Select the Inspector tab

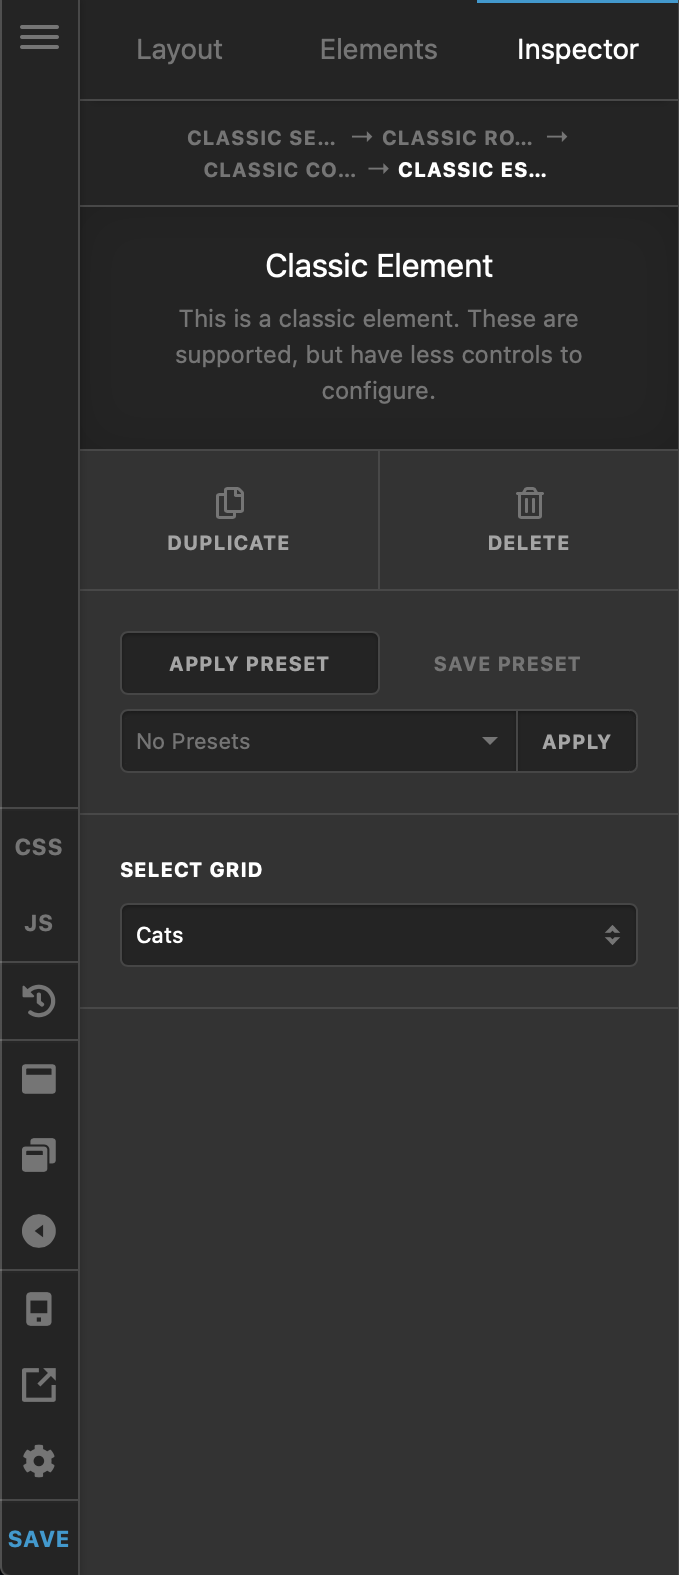(578, 49)
